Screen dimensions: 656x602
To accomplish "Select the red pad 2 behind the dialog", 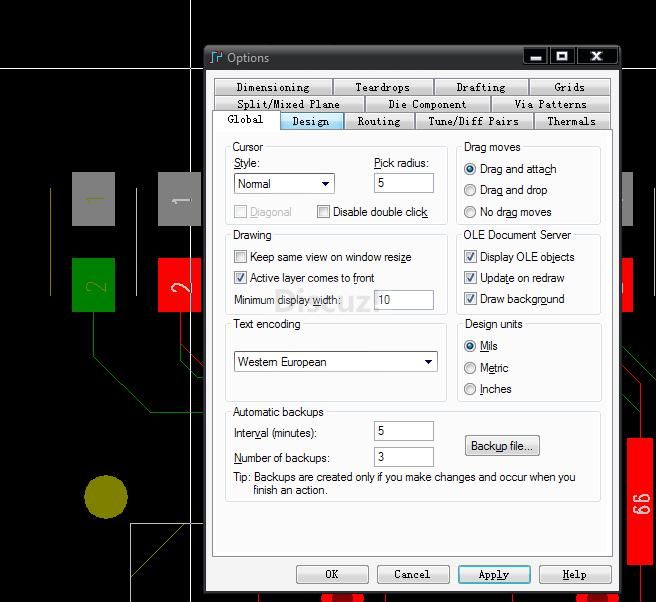I will click(179, 285).
